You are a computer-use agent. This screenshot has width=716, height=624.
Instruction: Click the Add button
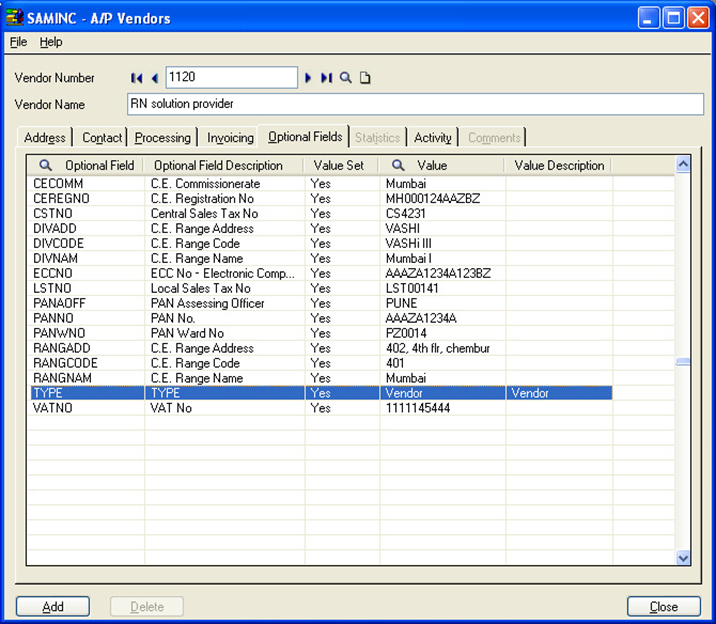(53, 607)
